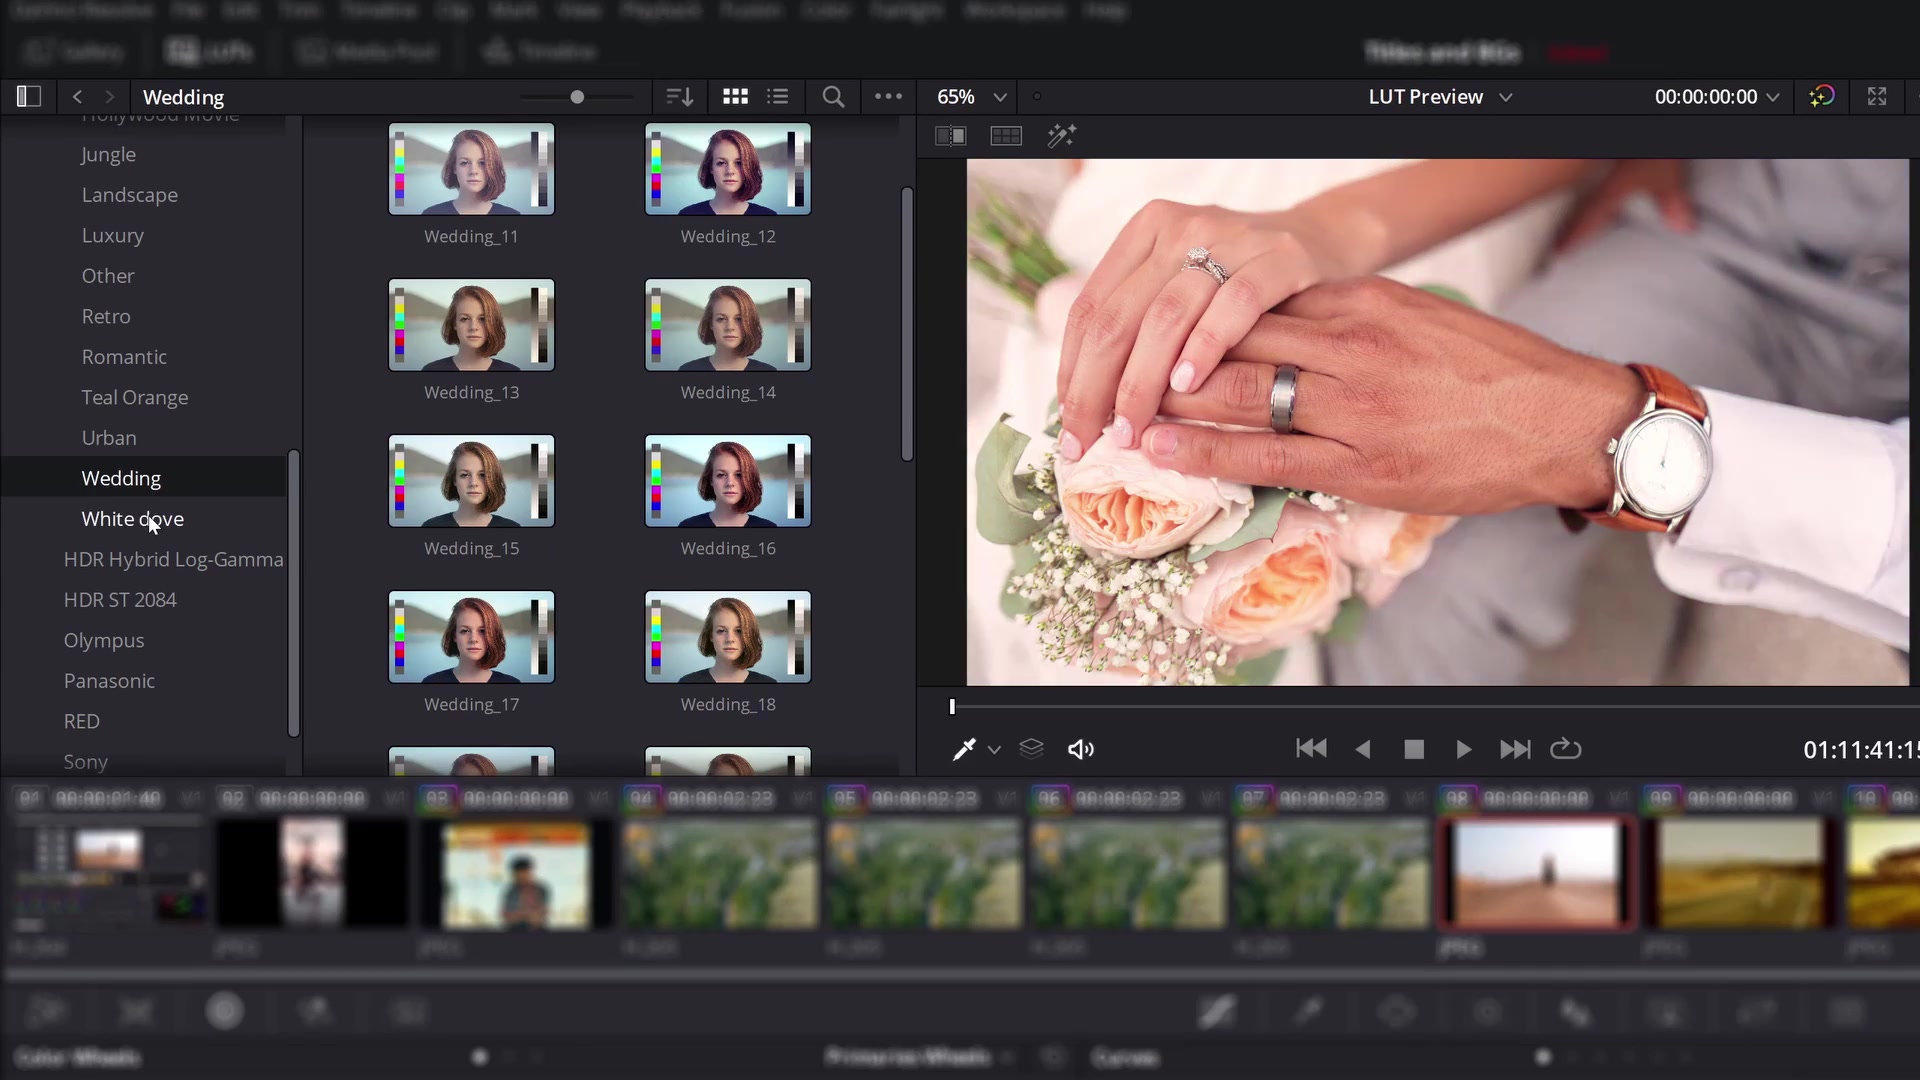The height and width of the screenshot is (1080, 1920).
Task: Click Wedding_15 LUT thumbnail
Action: [471, 479]
